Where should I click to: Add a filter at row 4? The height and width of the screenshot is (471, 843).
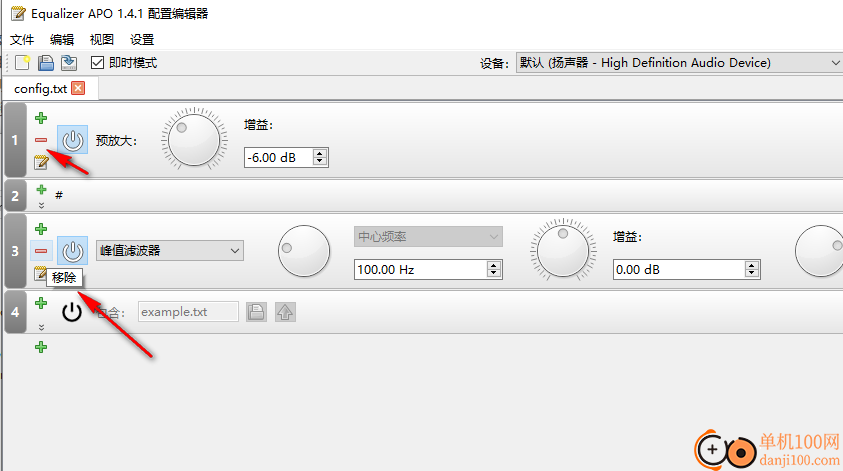[x=41, y=303]
